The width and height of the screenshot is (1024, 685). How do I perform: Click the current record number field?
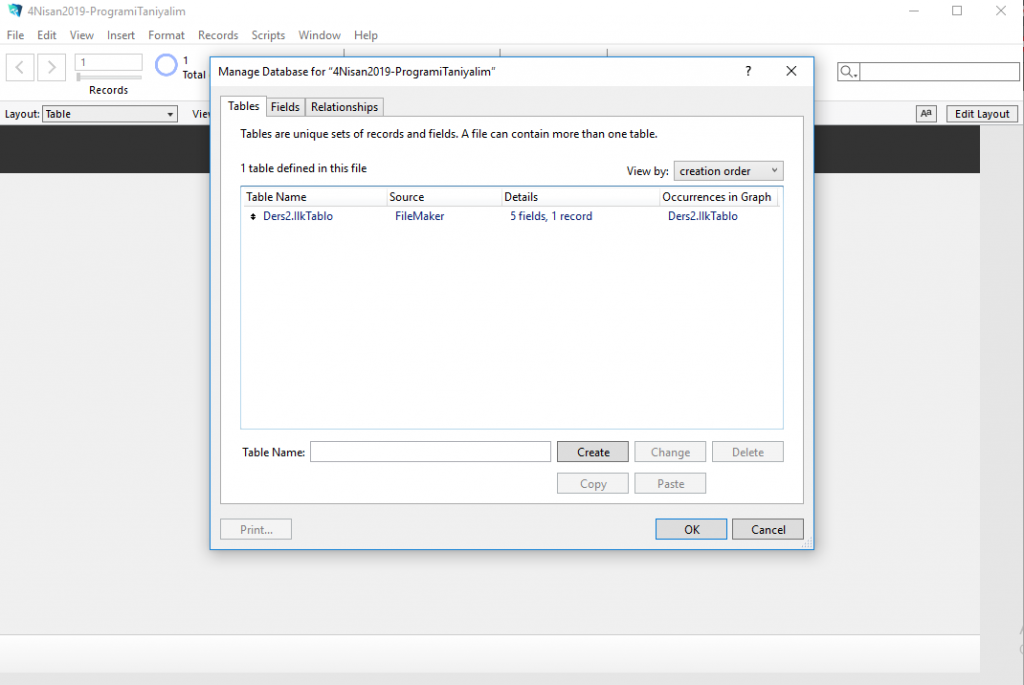pos(108,62)
